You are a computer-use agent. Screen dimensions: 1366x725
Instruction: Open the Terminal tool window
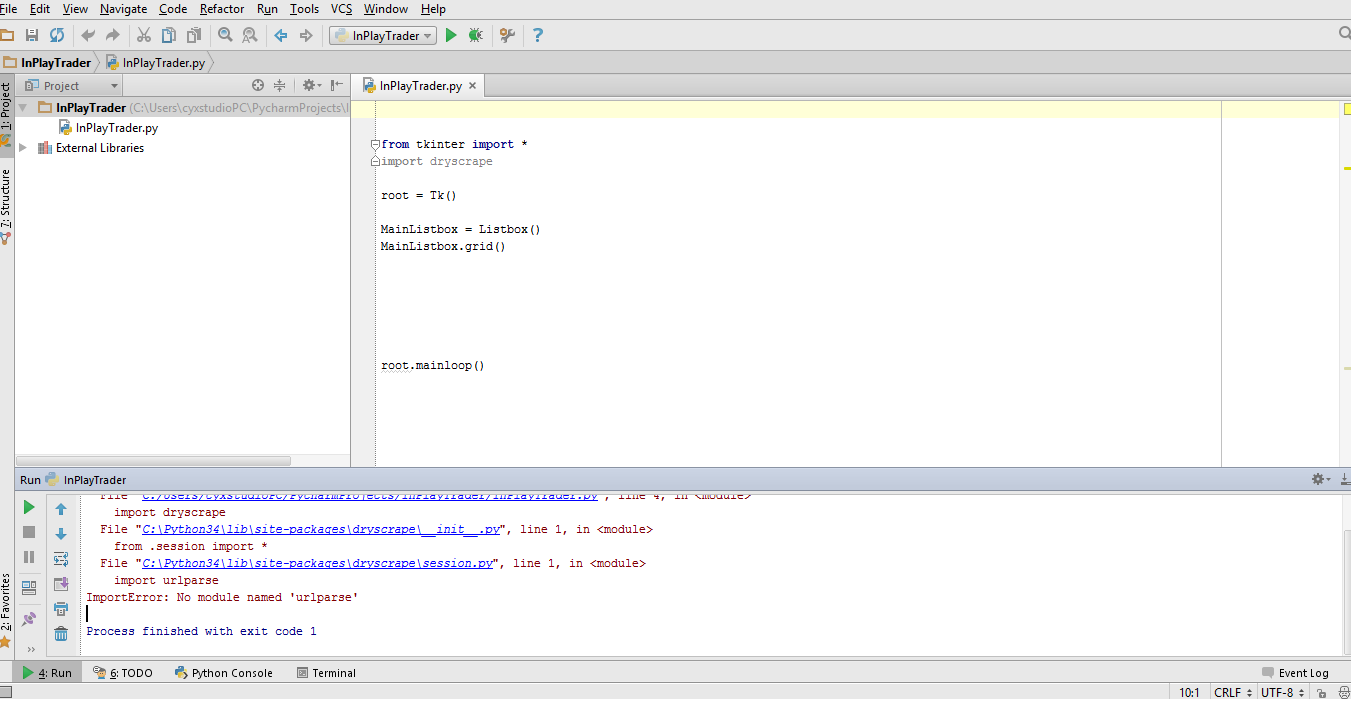(x=326, y=673)
